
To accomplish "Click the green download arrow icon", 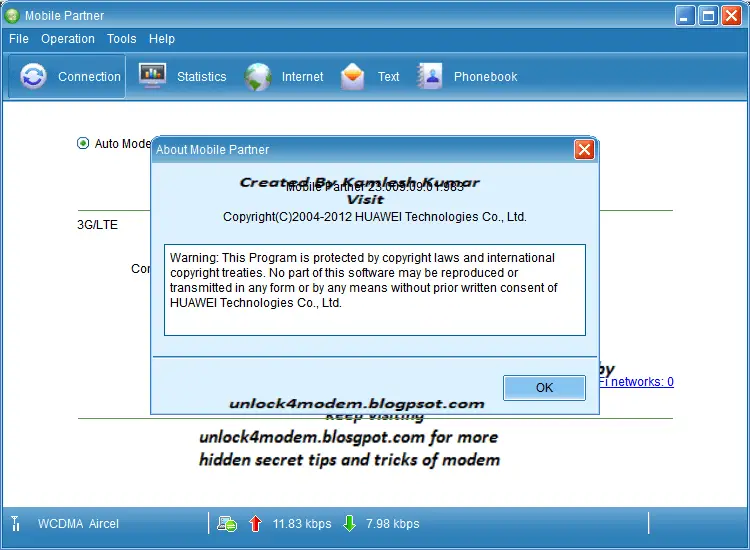I will point(350,523).
